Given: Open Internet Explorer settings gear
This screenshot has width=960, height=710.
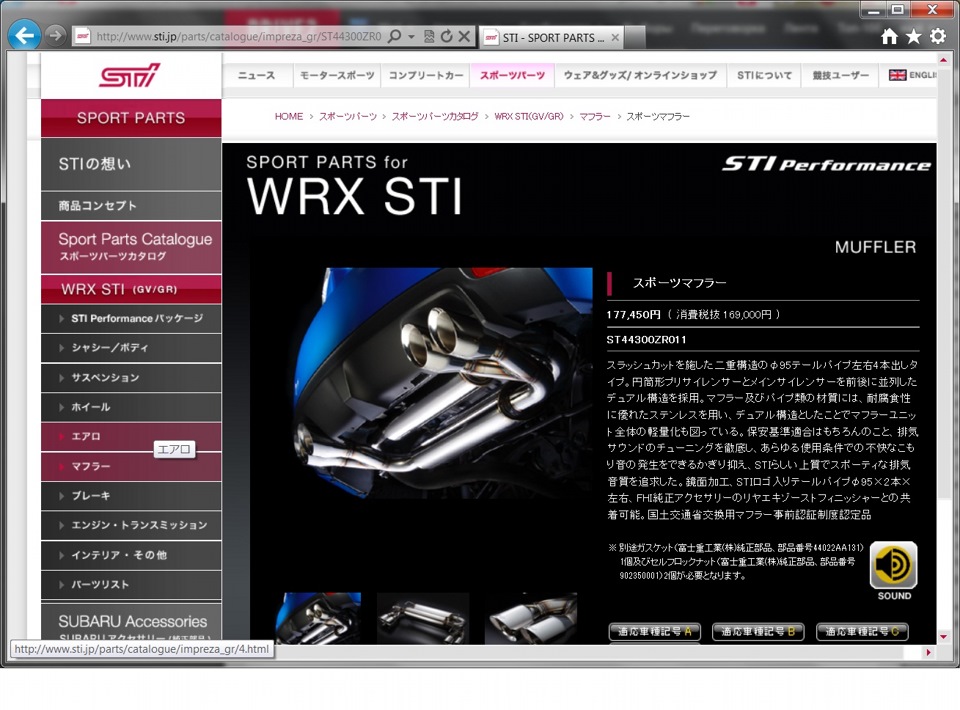Looking at the screenshot, I should [x=937, y=35].
